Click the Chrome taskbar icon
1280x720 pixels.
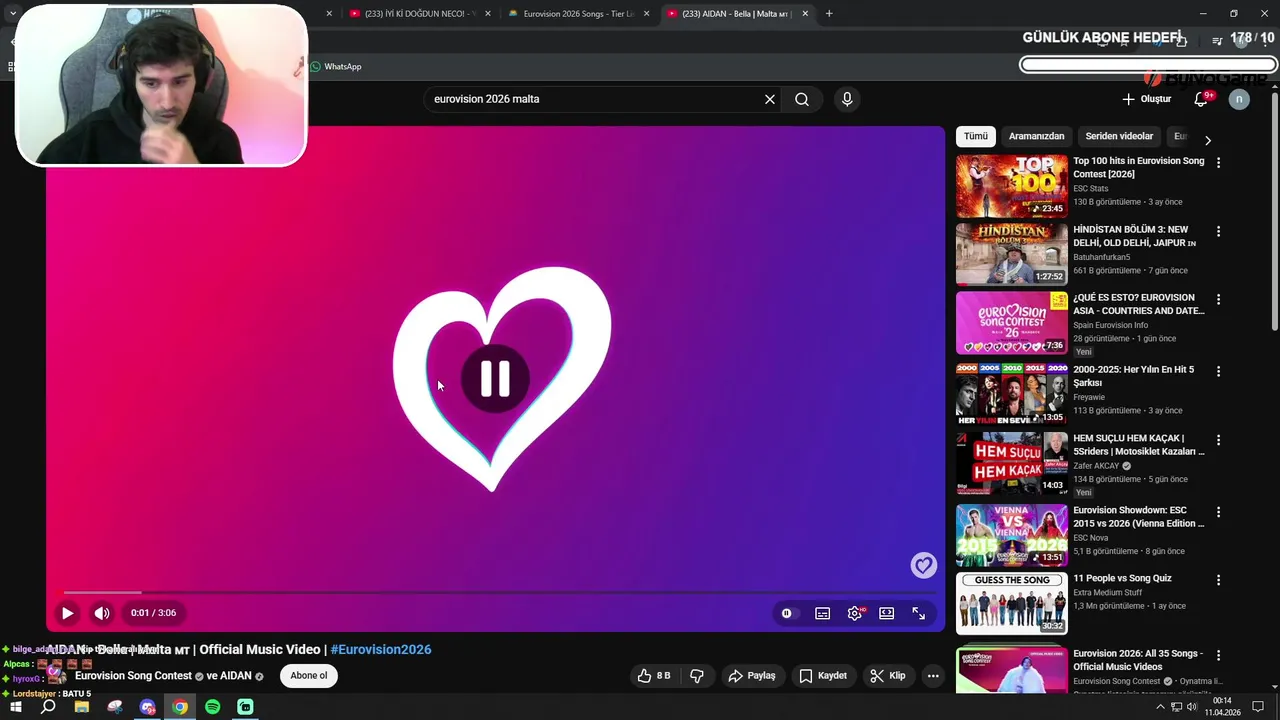(x=180, y=707)
